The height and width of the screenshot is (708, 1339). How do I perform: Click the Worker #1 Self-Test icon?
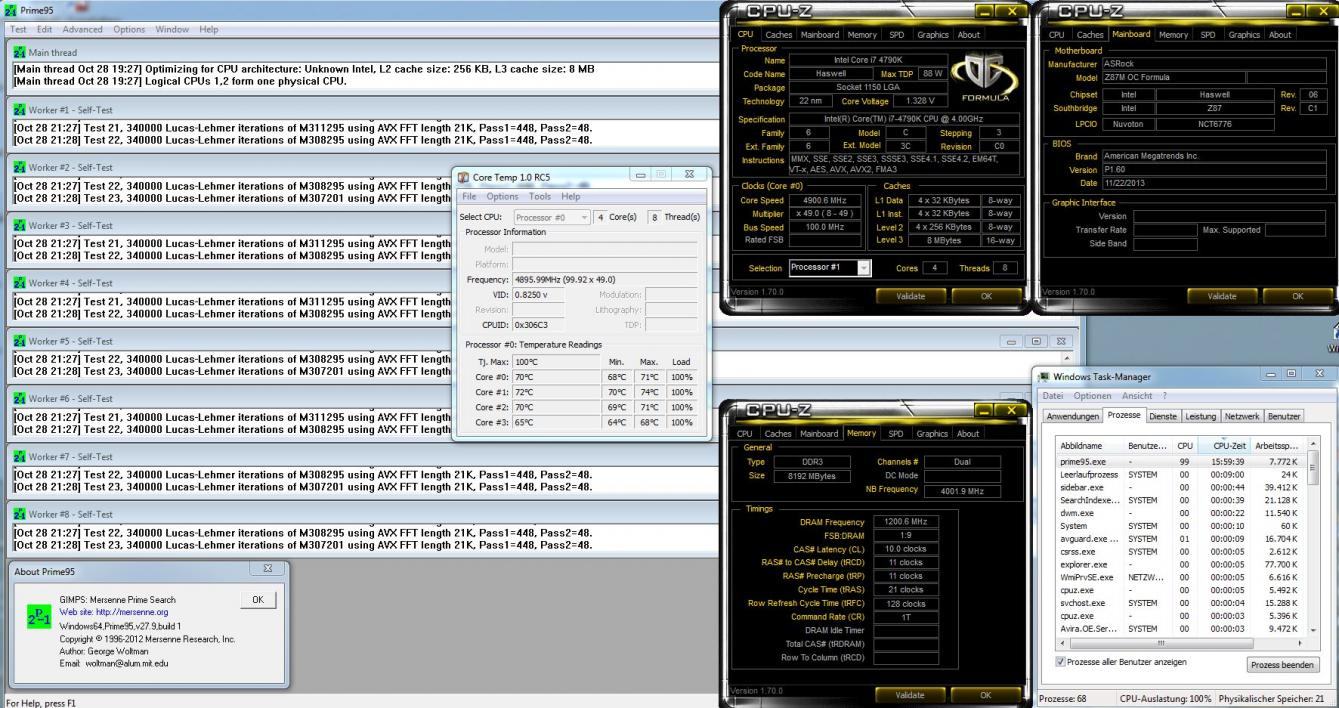tap(20, 110)
